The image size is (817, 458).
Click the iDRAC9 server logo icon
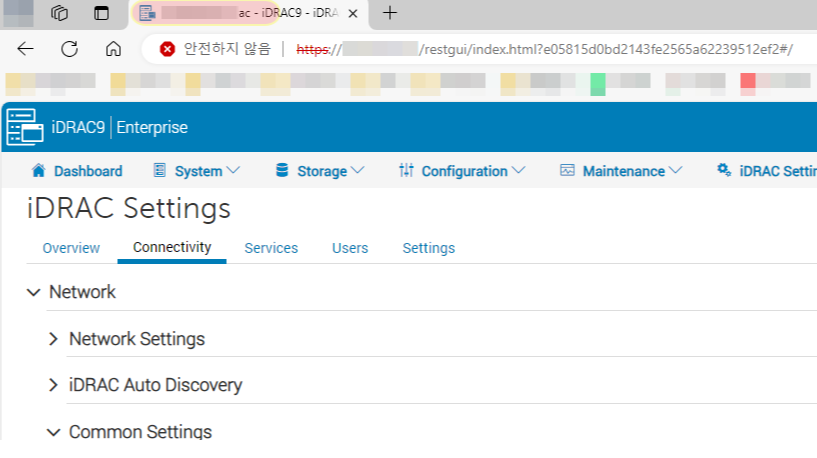coord(24,127)
